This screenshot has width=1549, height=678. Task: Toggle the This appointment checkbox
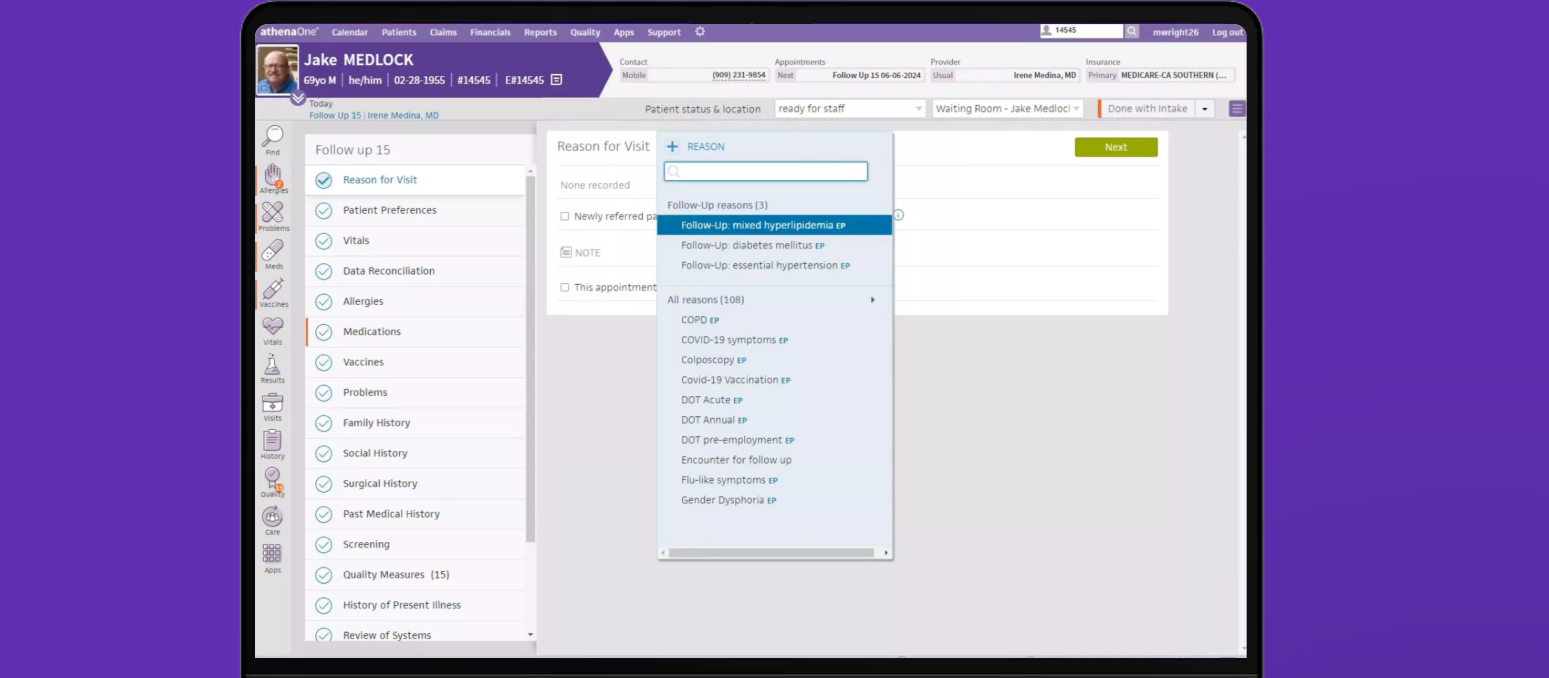(565, 287)
